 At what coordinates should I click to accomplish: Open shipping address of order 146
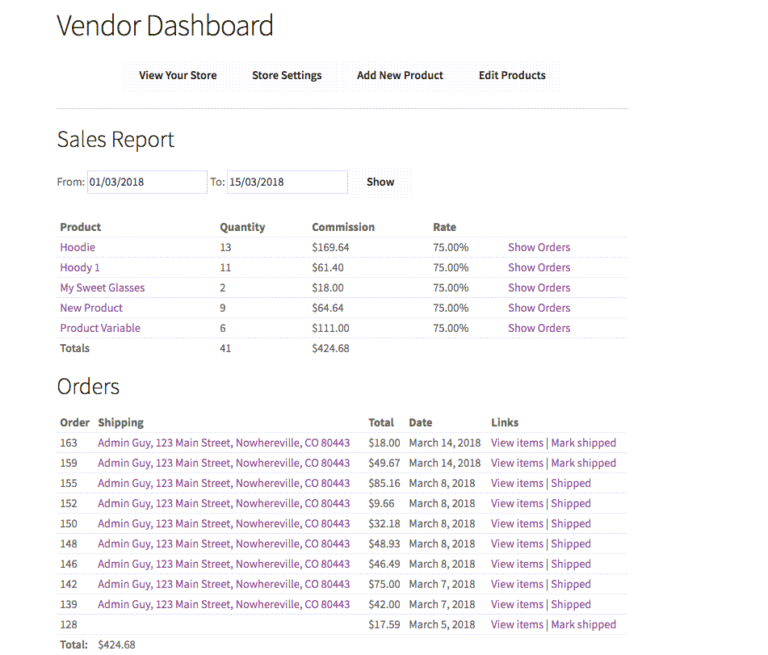[x=224, y=564]
